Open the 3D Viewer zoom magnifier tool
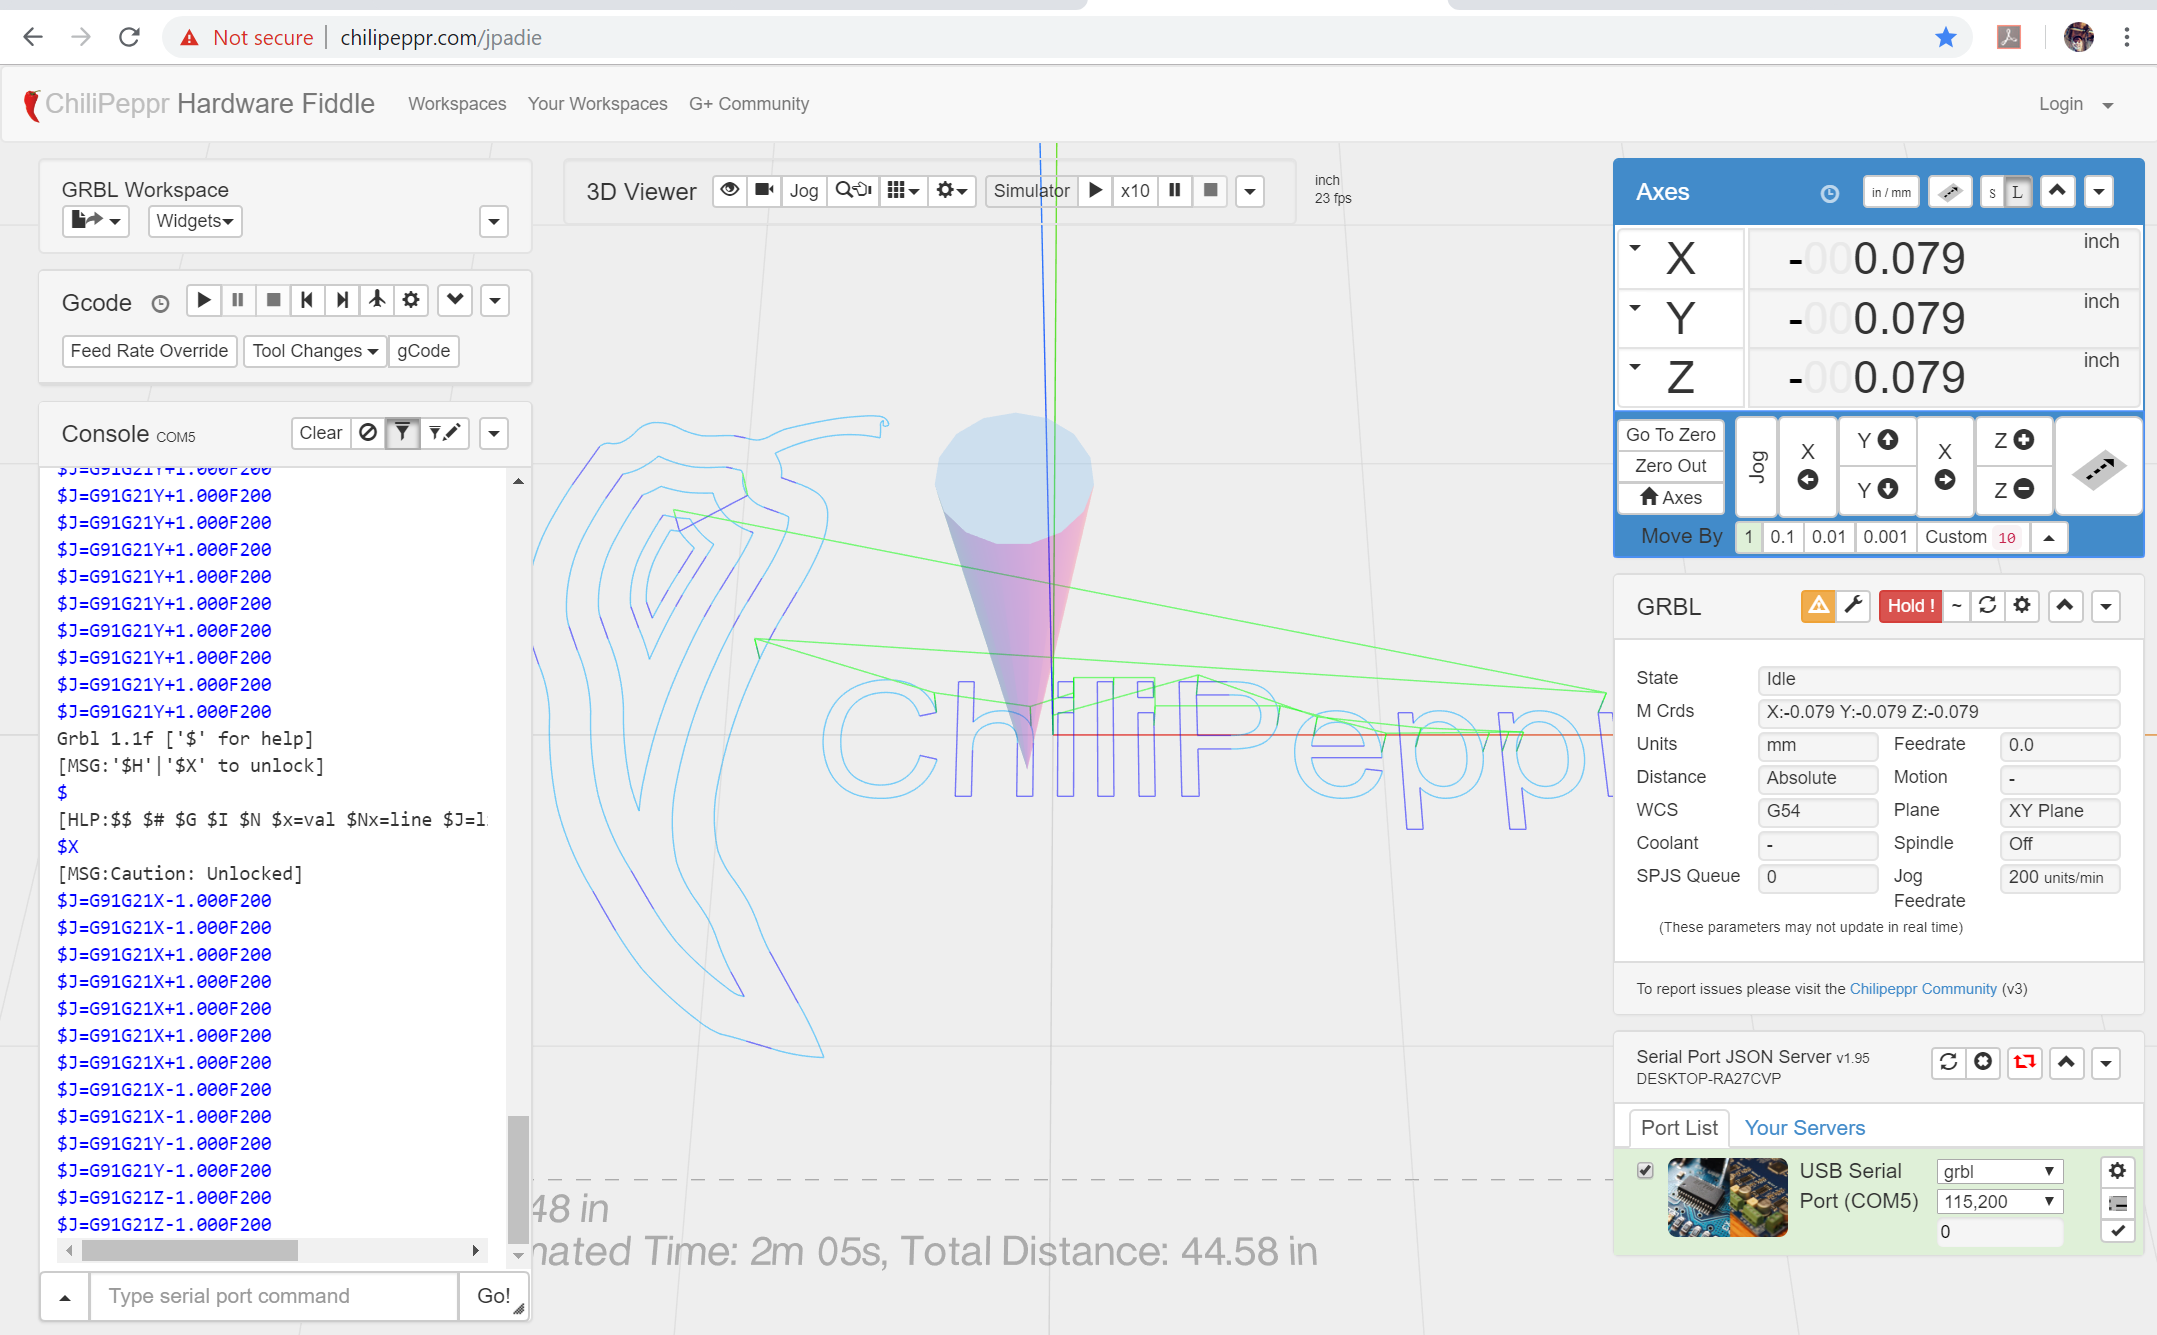Image resolution: width=2157 pixels, height=1335 pixels. pyautogui.click(x=853, y=190)
